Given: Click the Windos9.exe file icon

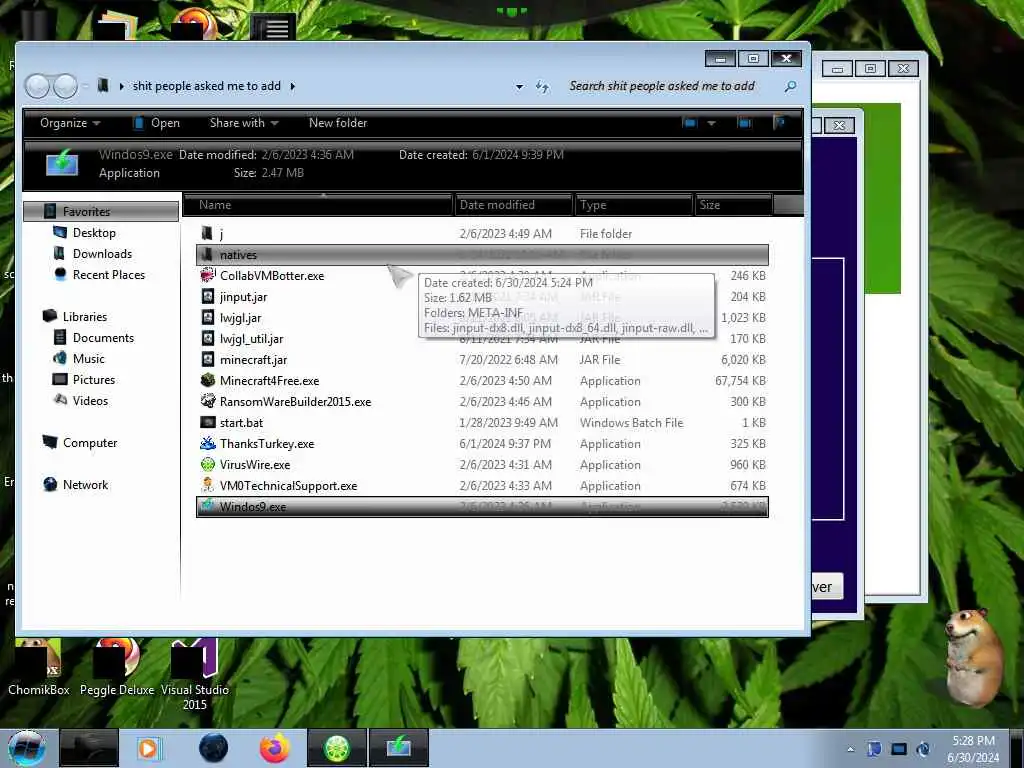Looking at the screenshot, I should 207,506.
